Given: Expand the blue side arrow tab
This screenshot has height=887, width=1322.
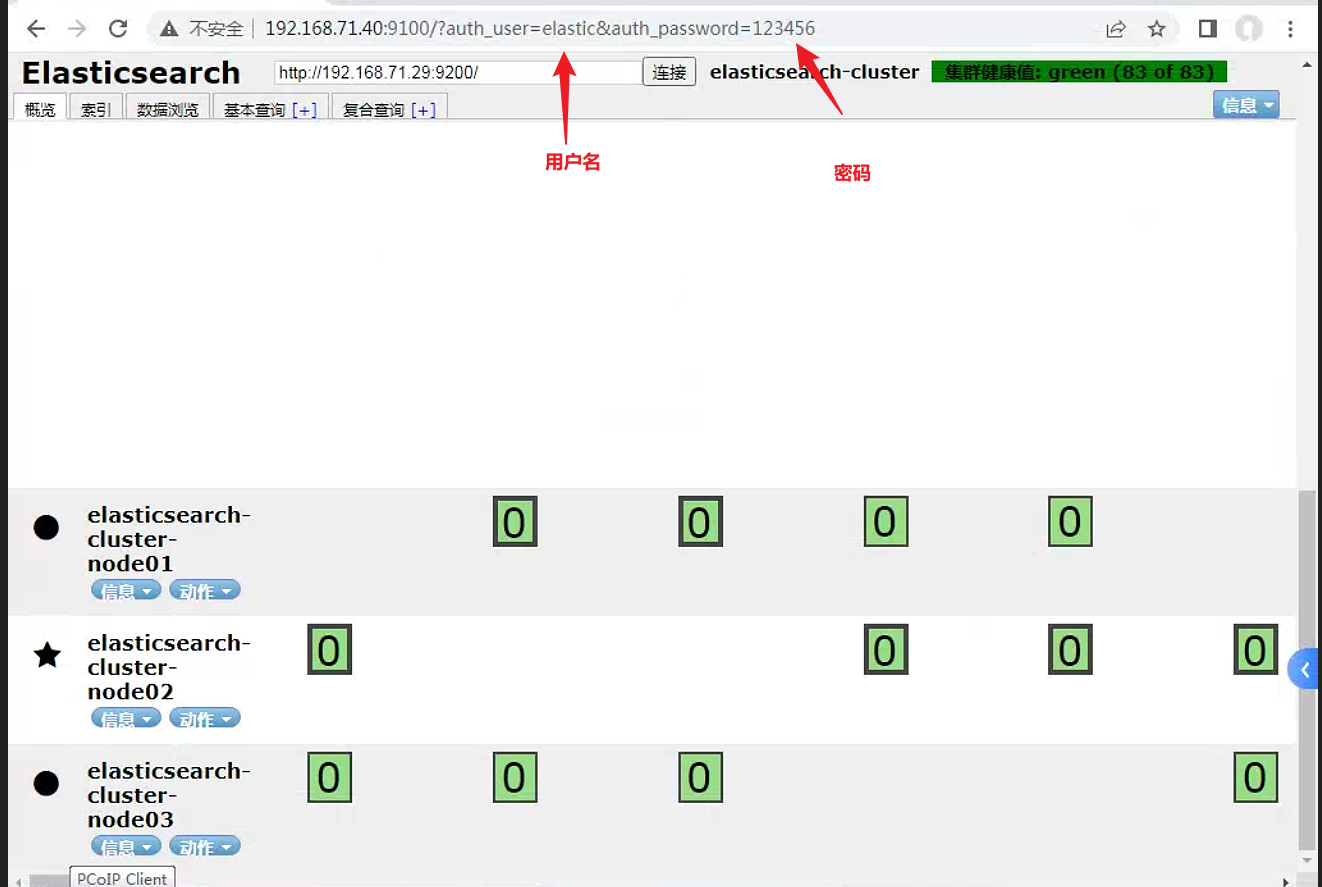Looking at the screenshot, I should 1304,669.
